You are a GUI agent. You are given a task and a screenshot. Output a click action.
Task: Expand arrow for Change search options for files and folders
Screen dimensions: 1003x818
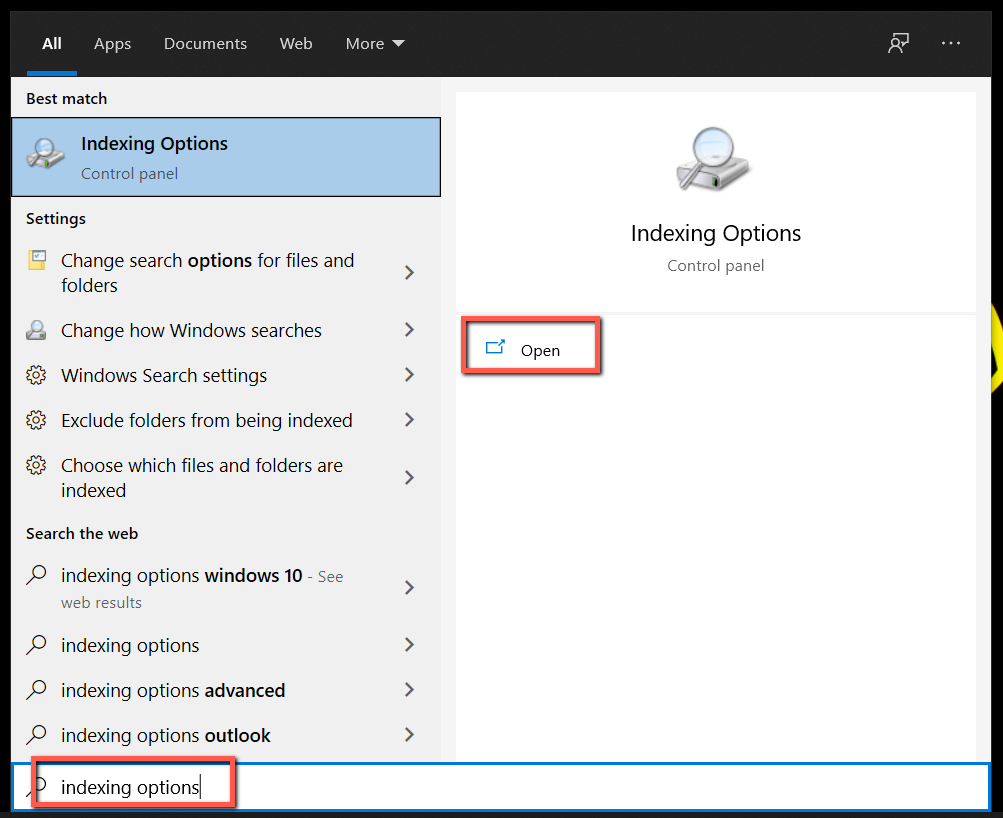409,273
